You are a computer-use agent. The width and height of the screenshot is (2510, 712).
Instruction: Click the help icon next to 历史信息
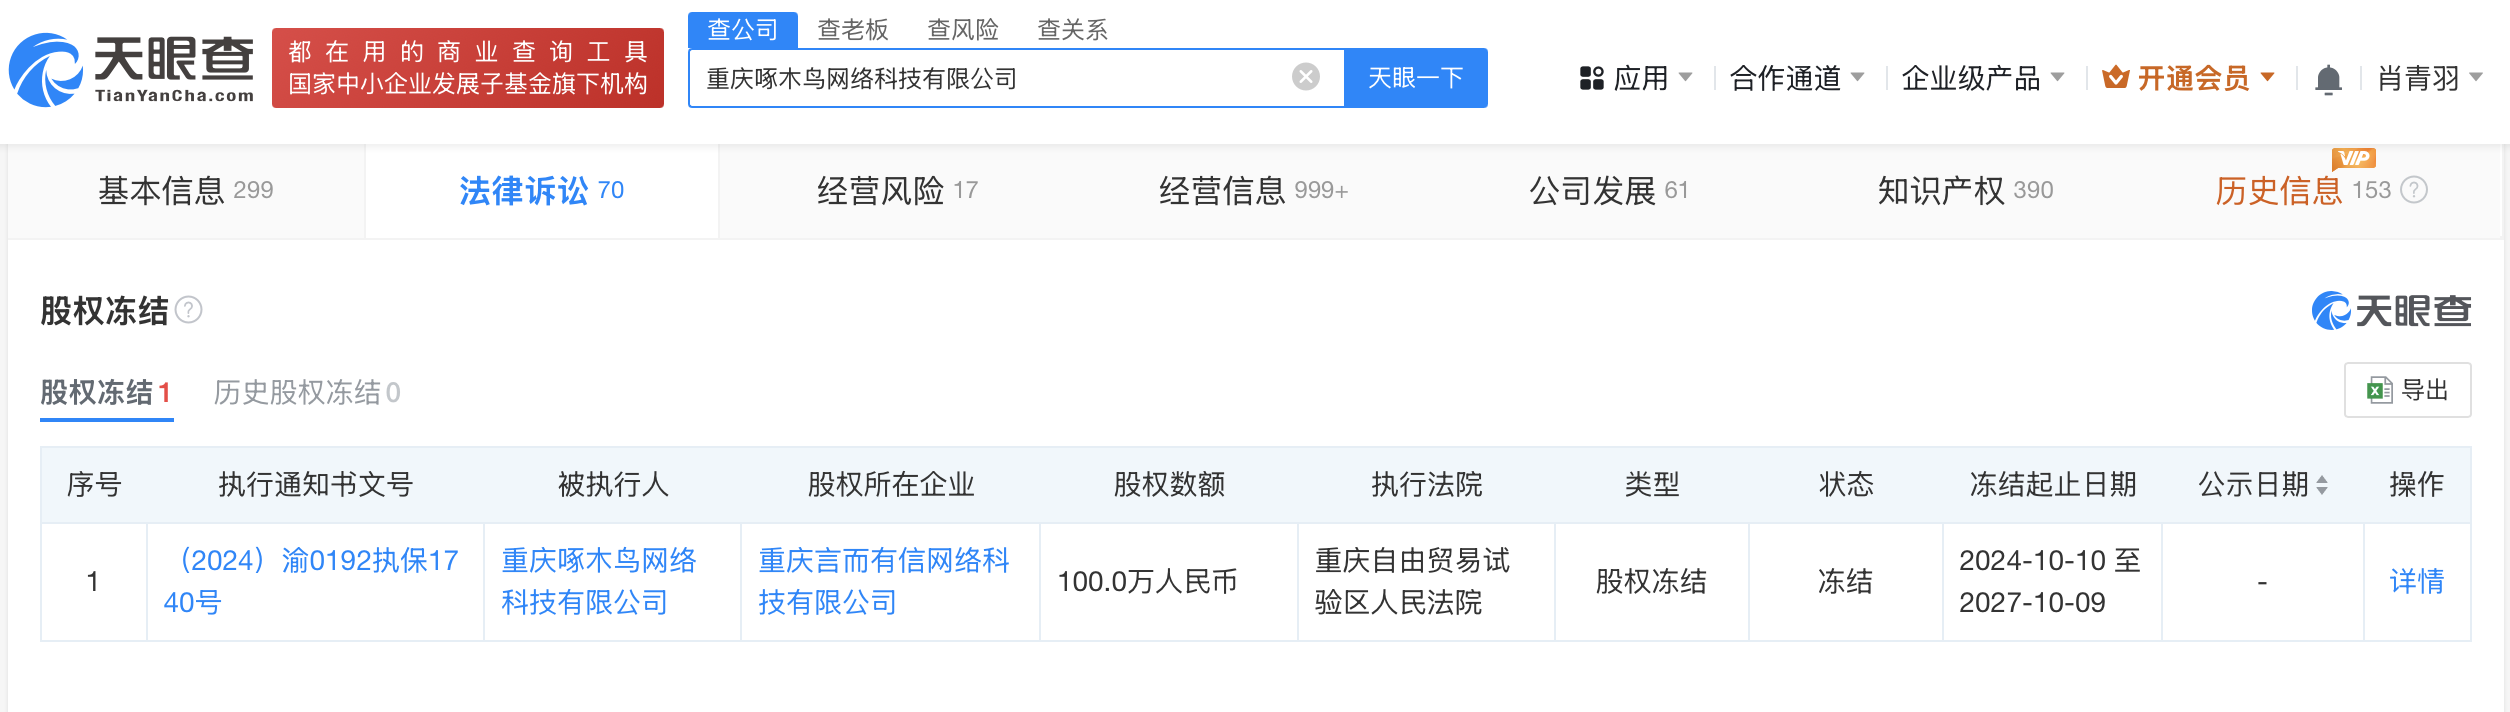(x=2414, y=190)
